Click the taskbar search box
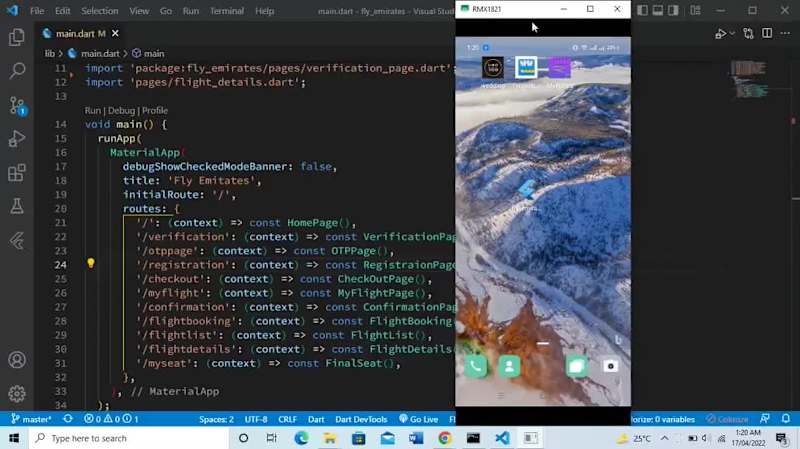Screen dimensions: 800x449 (x=128, y=438)
